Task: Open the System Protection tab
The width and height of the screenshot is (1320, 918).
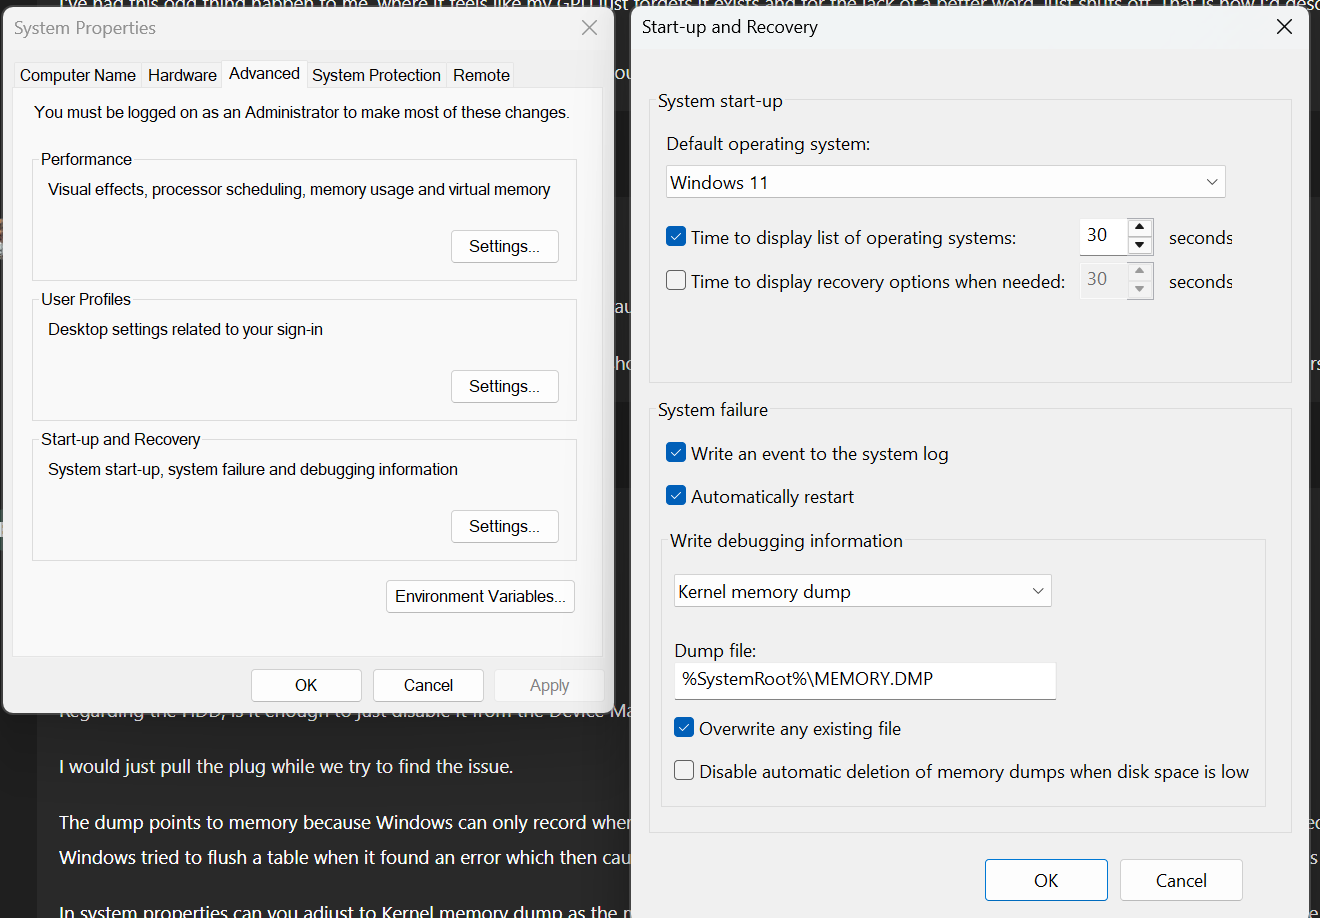Action: click(376, 75)
